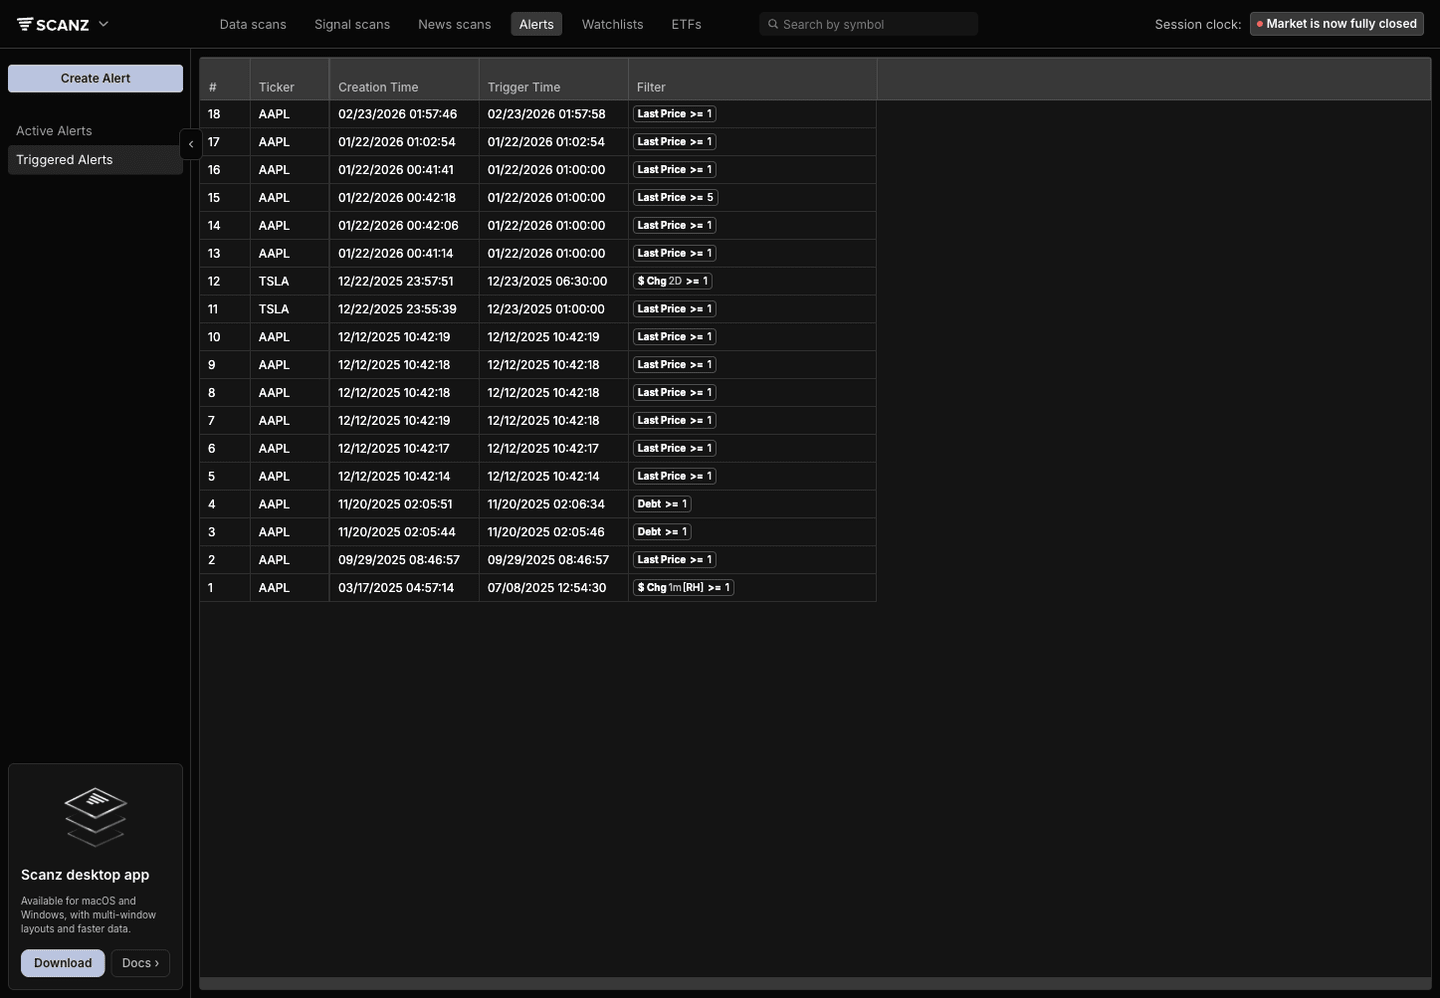Screen dimensions: 1440x998
Task: Select the Alerts tab
Action: (536, 24)
